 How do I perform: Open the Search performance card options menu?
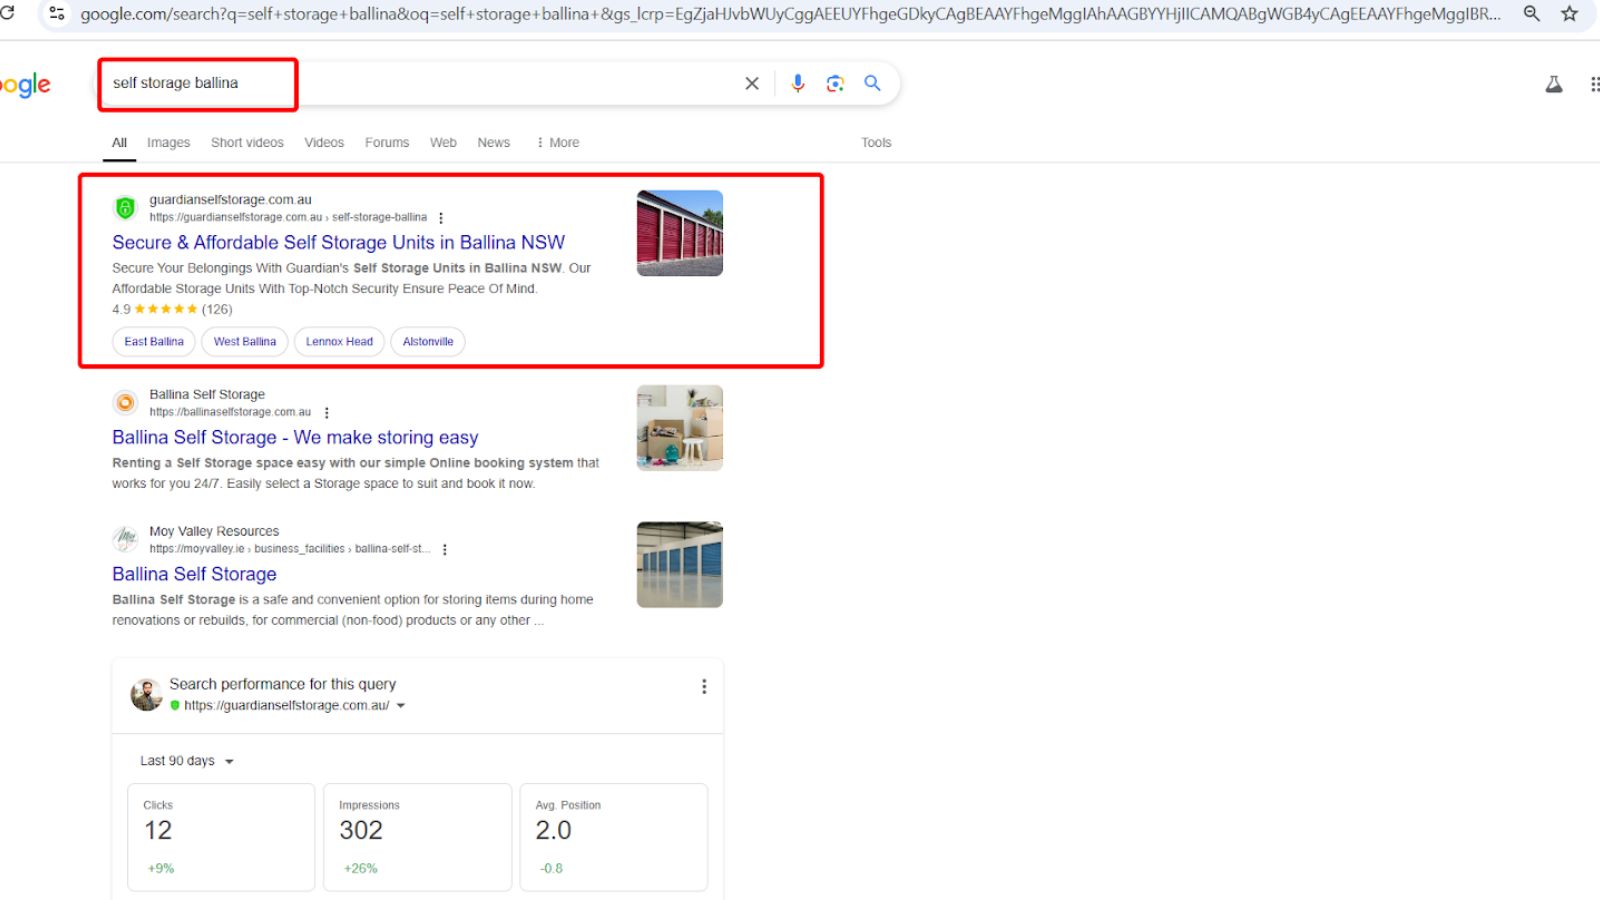click(x=704, y=686)
